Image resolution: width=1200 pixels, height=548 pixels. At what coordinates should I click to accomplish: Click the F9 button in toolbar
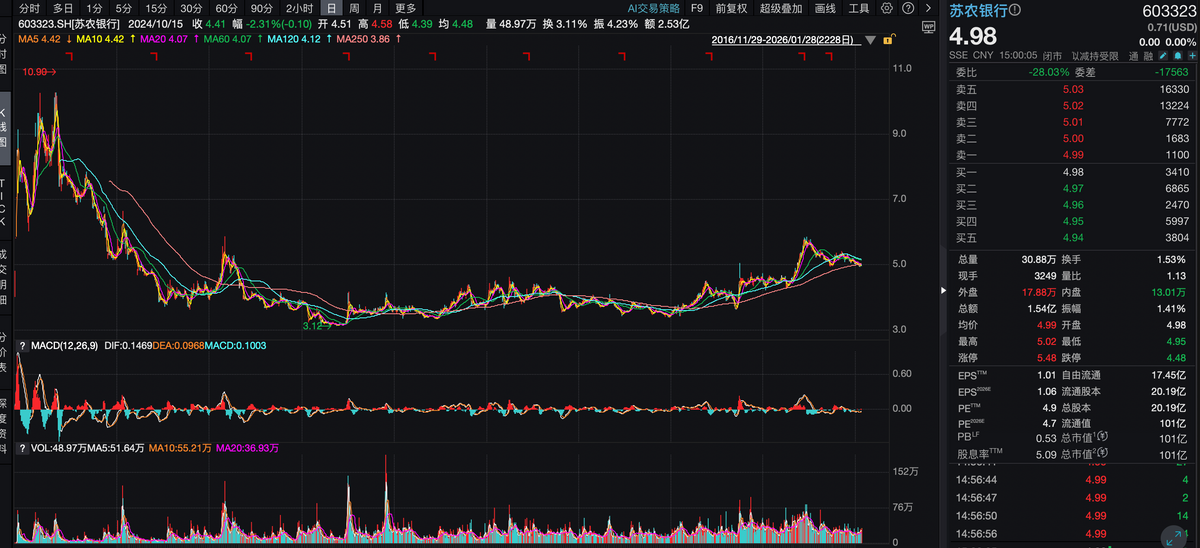(697, 8)
